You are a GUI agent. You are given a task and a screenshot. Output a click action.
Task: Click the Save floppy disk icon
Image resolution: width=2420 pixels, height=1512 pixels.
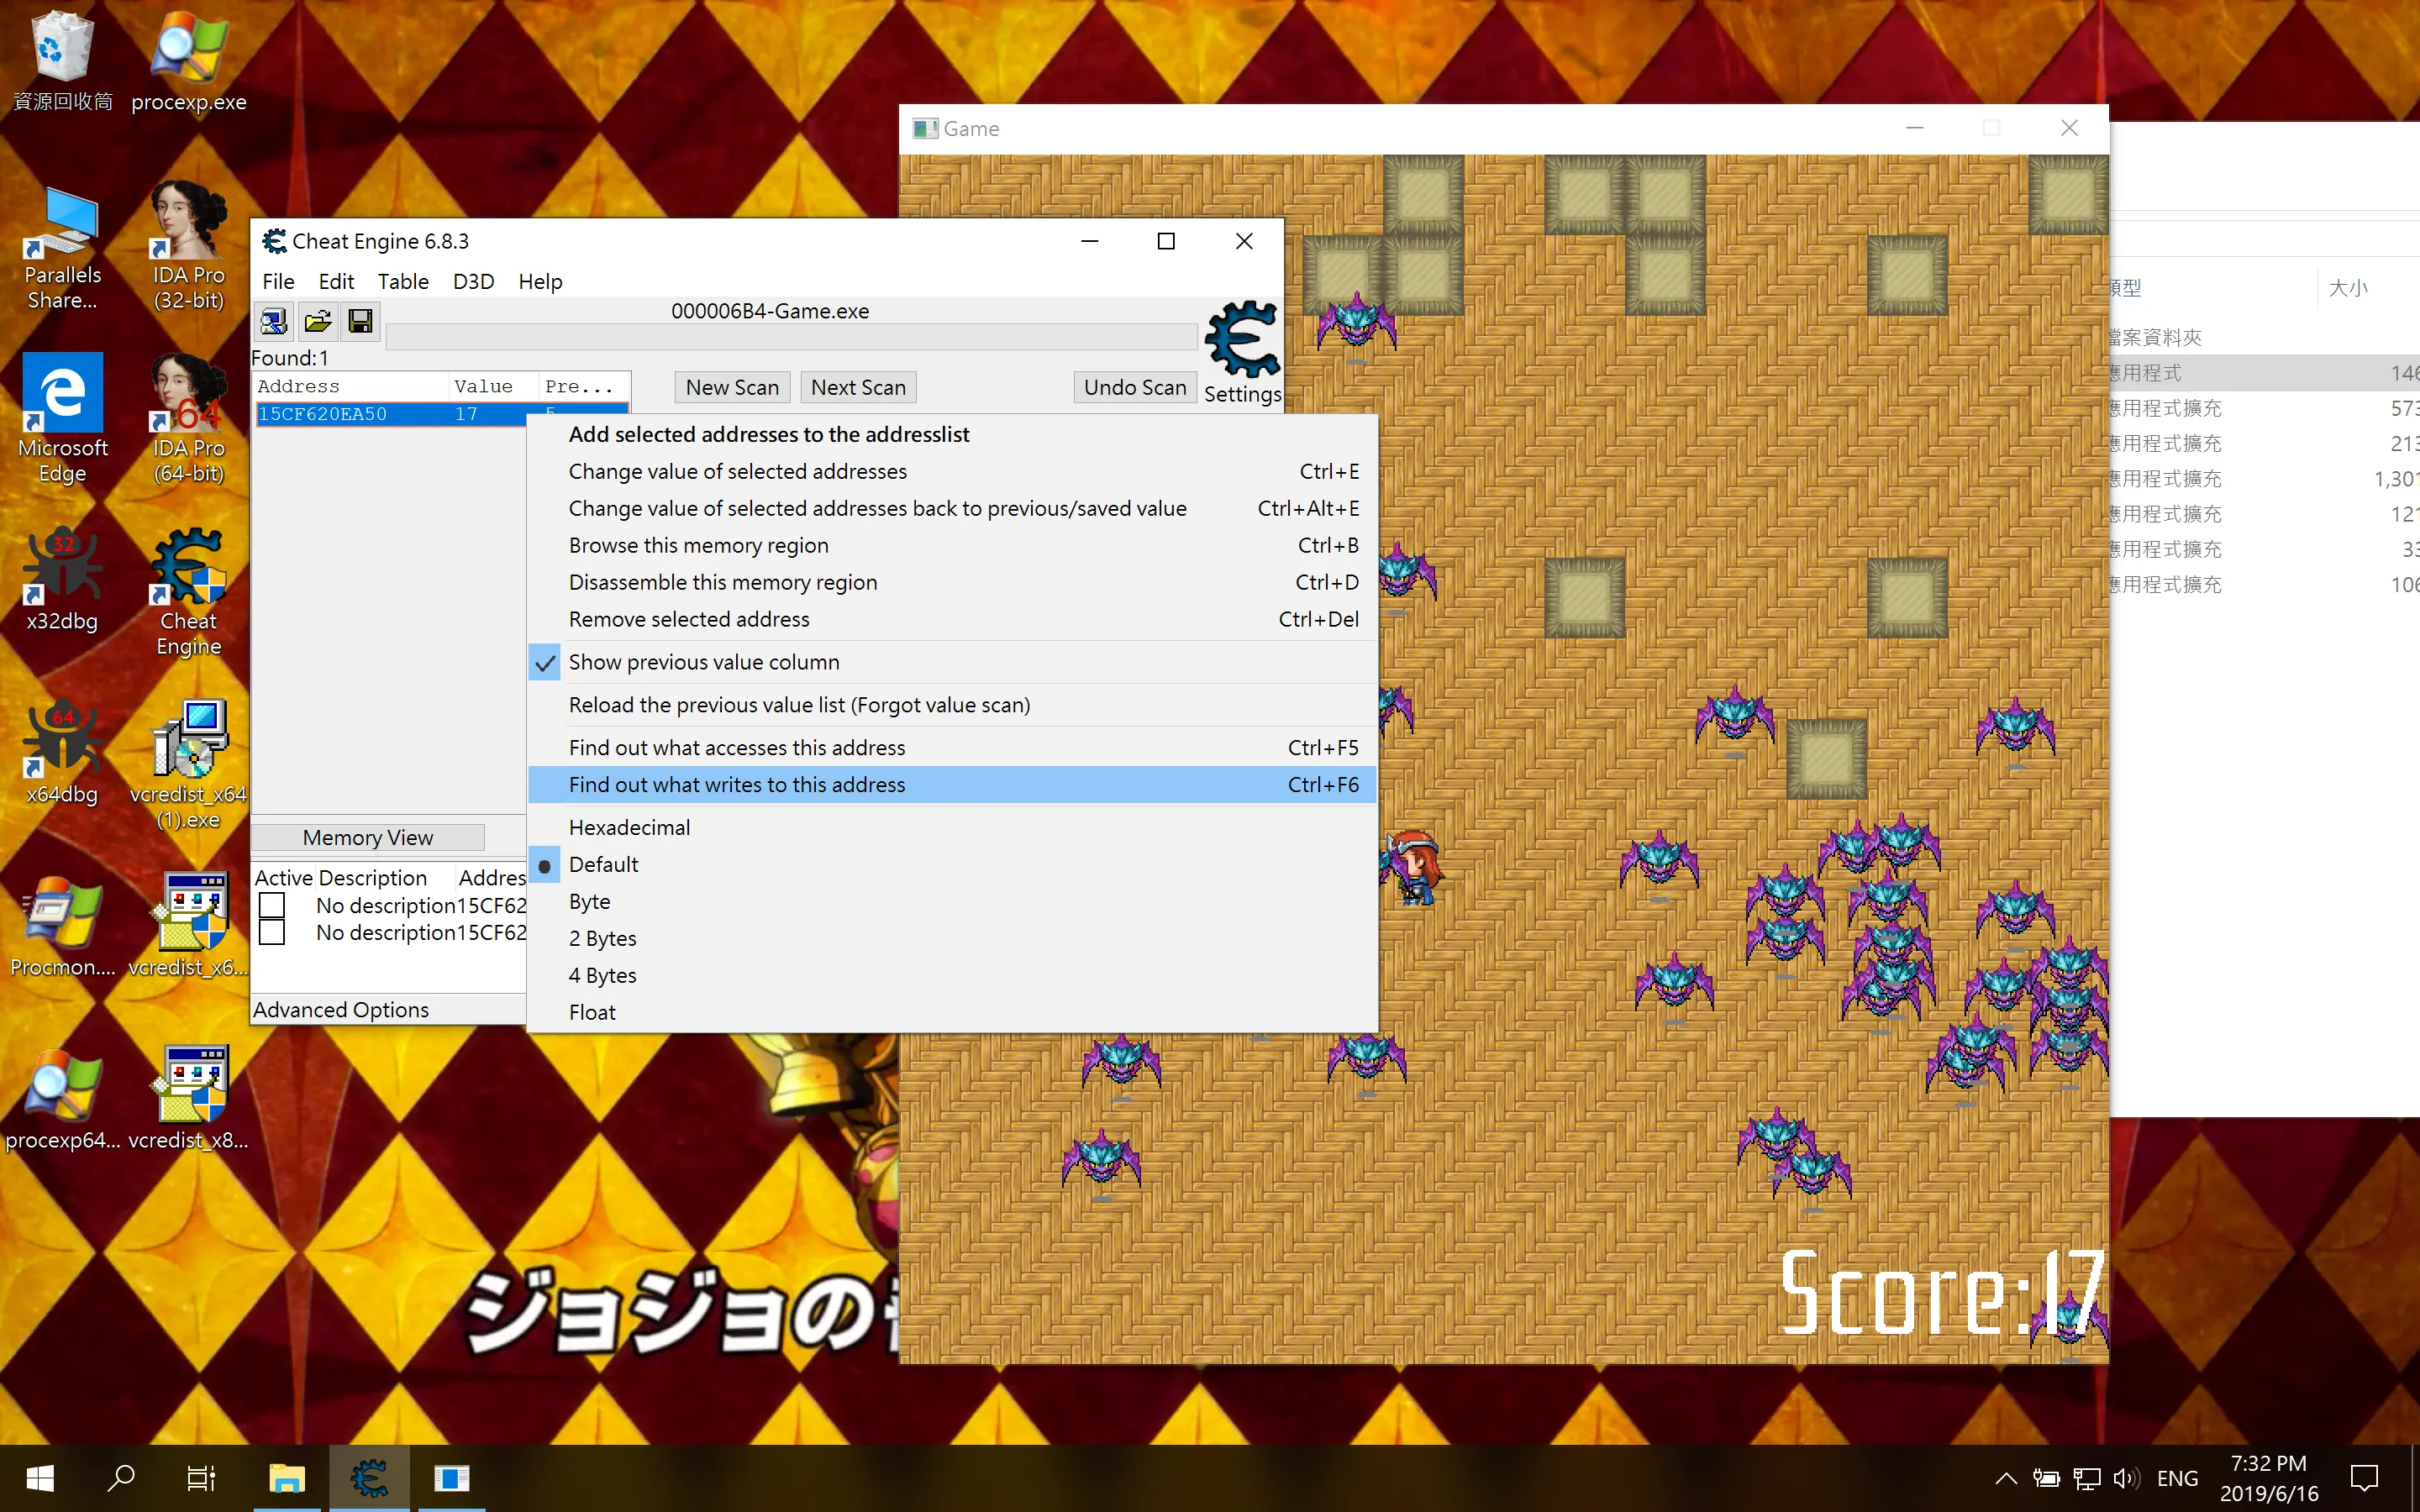click(x=360, y=321)
